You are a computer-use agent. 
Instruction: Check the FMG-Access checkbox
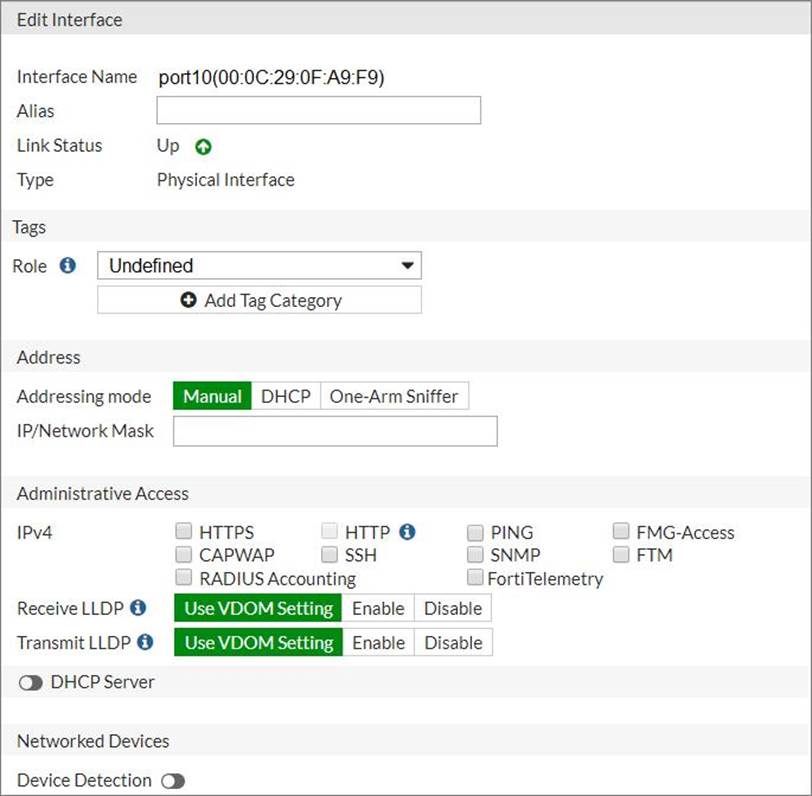point(621,532)
